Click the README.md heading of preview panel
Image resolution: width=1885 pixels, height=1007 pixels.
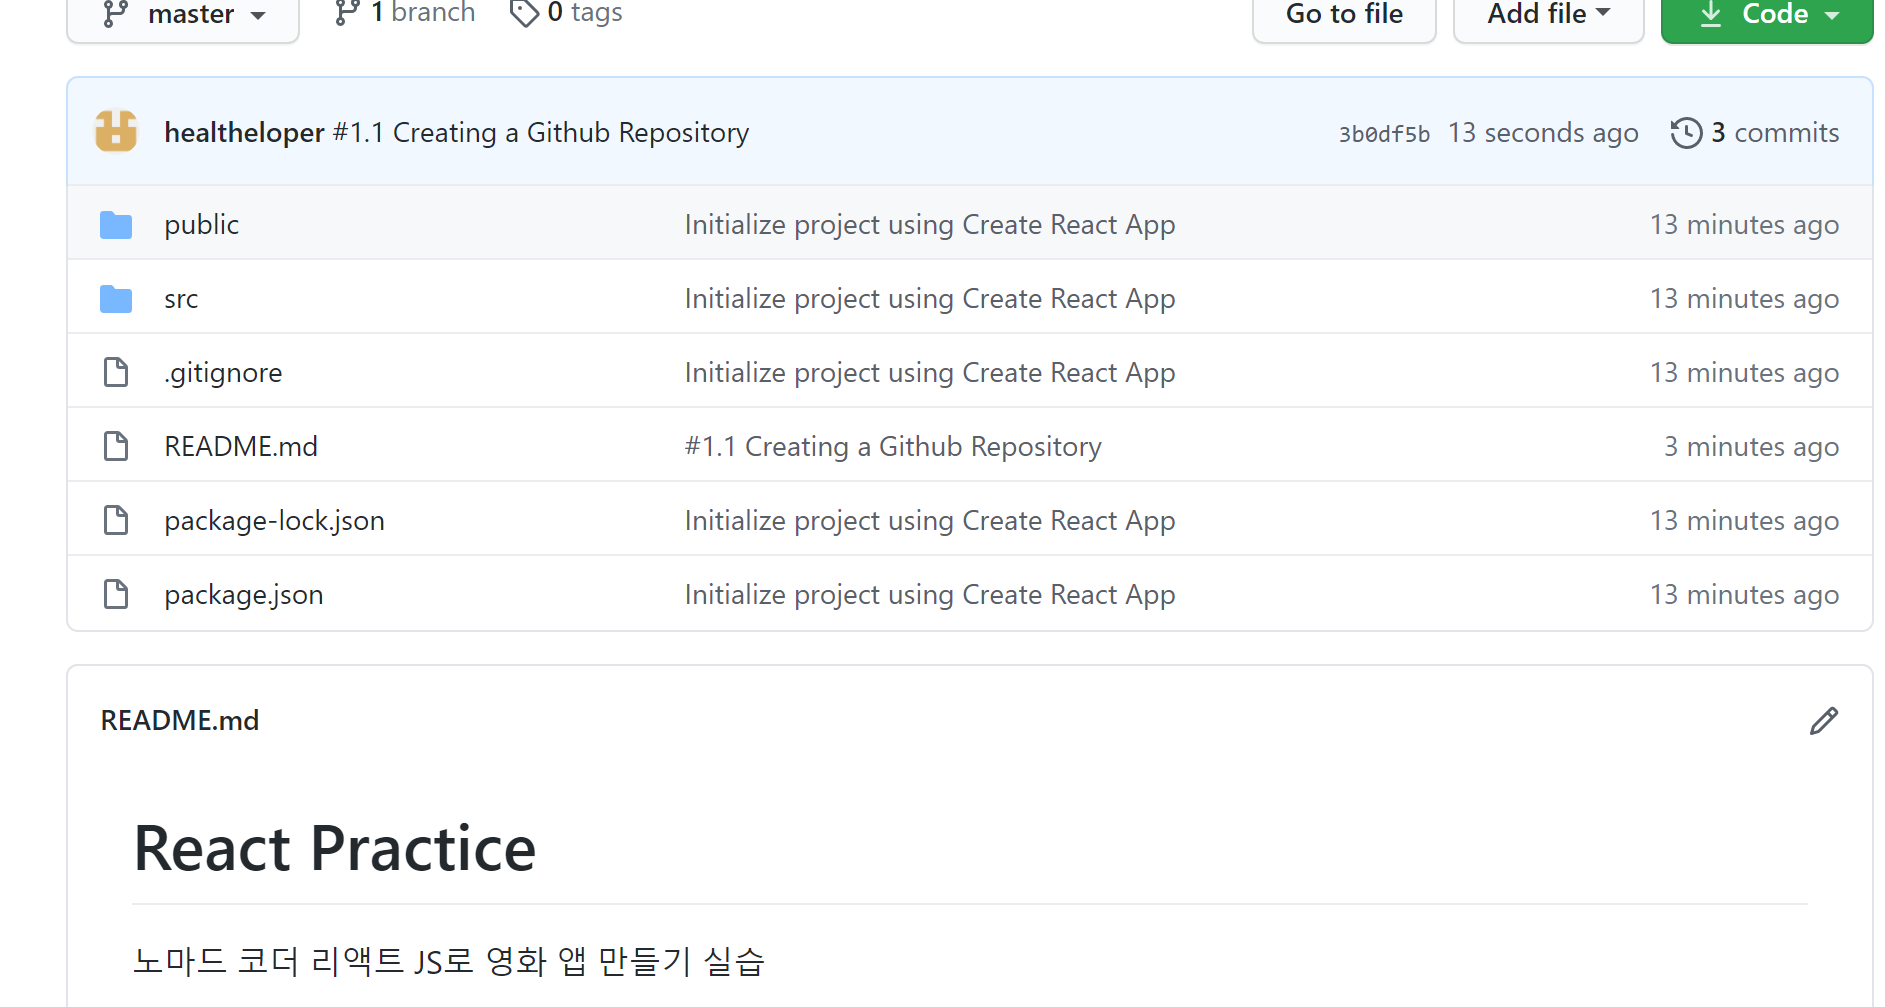(x=180, y=720)
